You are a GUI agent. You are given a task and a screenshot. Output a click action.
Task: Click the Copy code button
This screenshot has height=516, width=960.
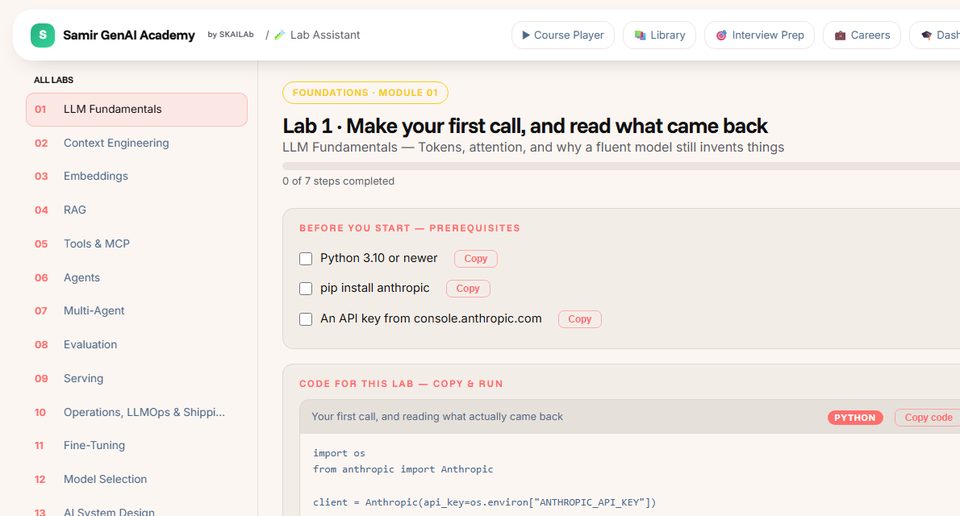tap(928, 417)
